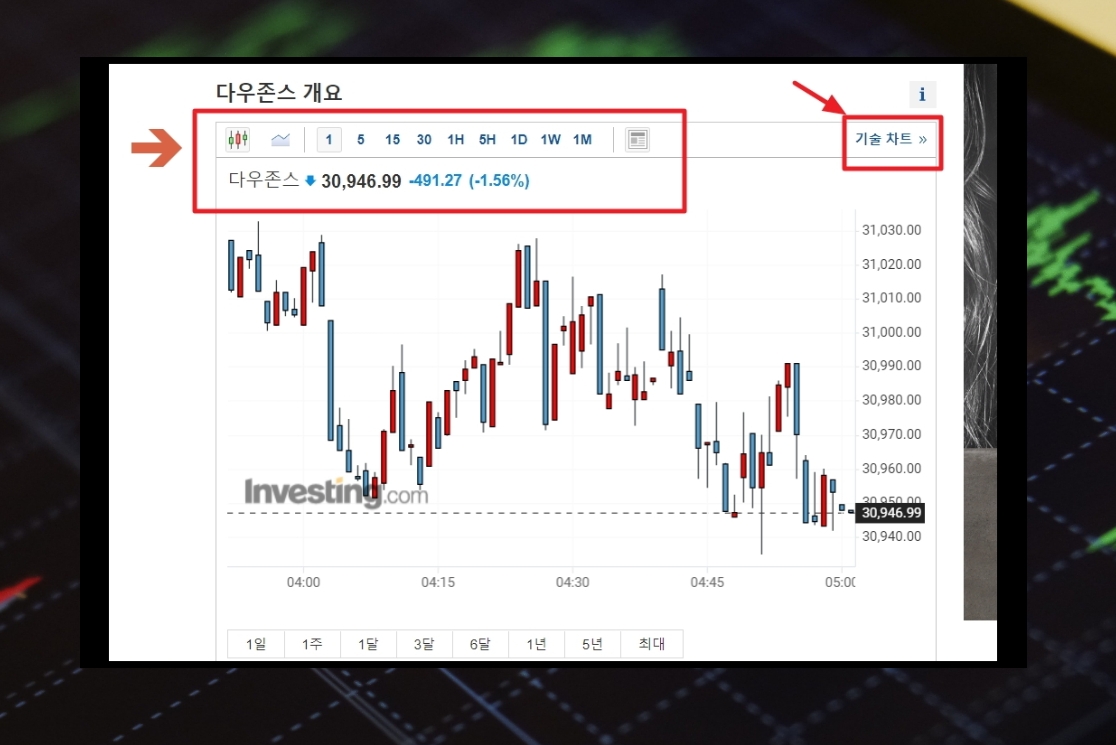Select the 1M interval
This screenshot has height=745, width=1116.
click(x=582, y=139)
